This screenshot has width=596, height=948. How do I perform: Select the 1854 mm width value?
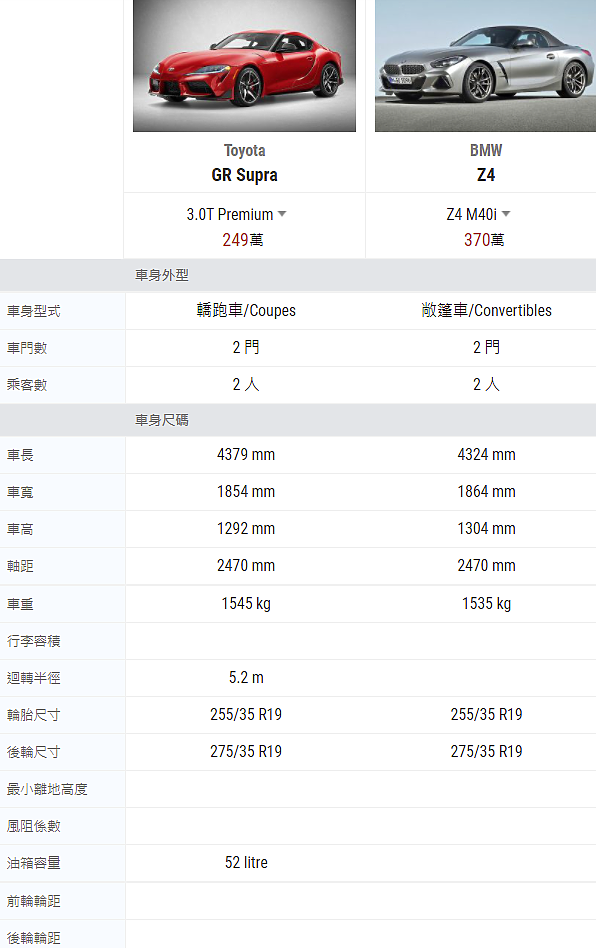[x=246, y=492]
